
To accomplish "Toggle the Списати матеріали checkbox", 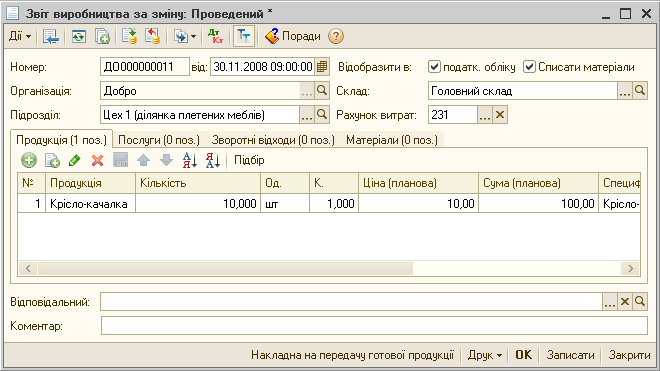I will pos(529,67).
